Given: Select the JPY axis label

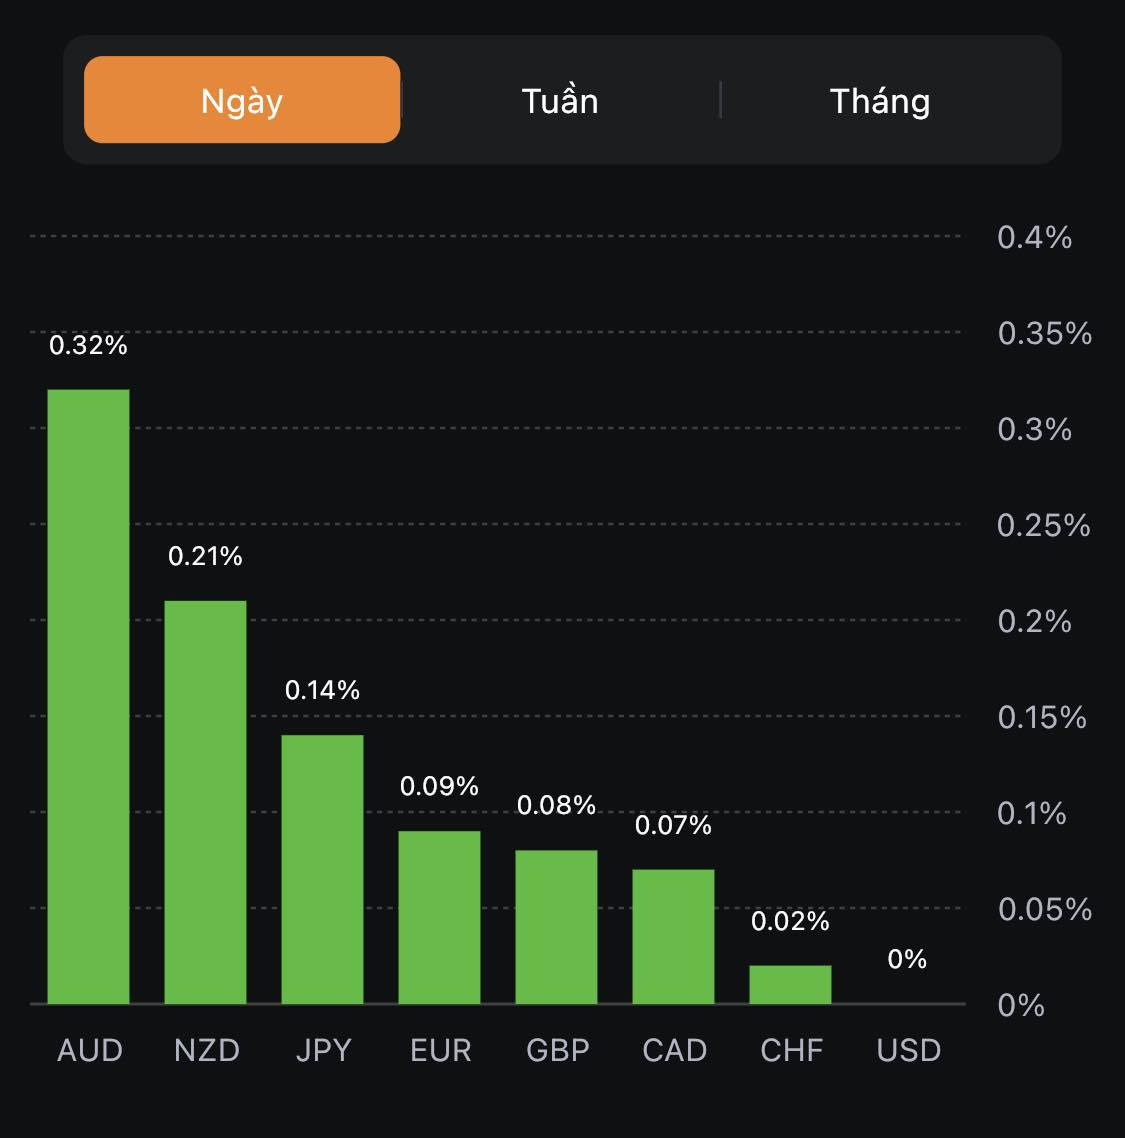Looking at the screenshot, I should click(x=324, y=1050).
